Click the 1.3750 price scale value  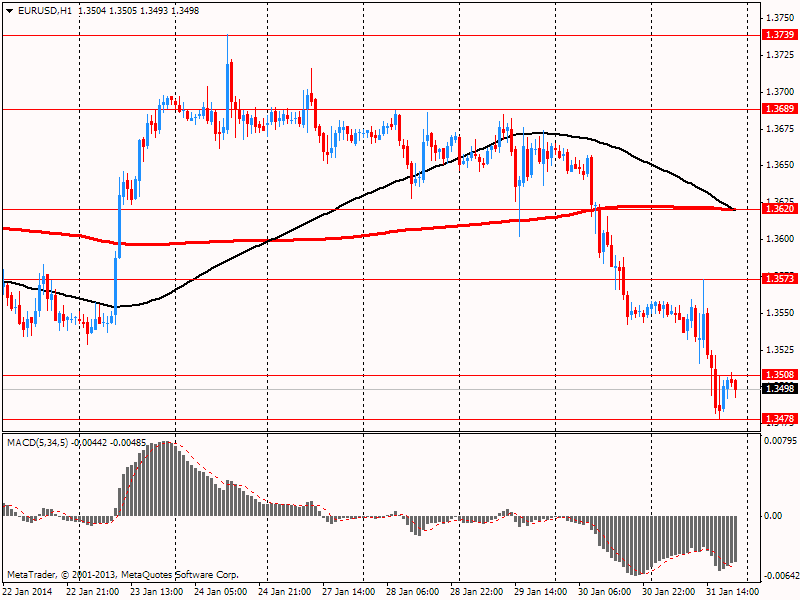[781, 18]
